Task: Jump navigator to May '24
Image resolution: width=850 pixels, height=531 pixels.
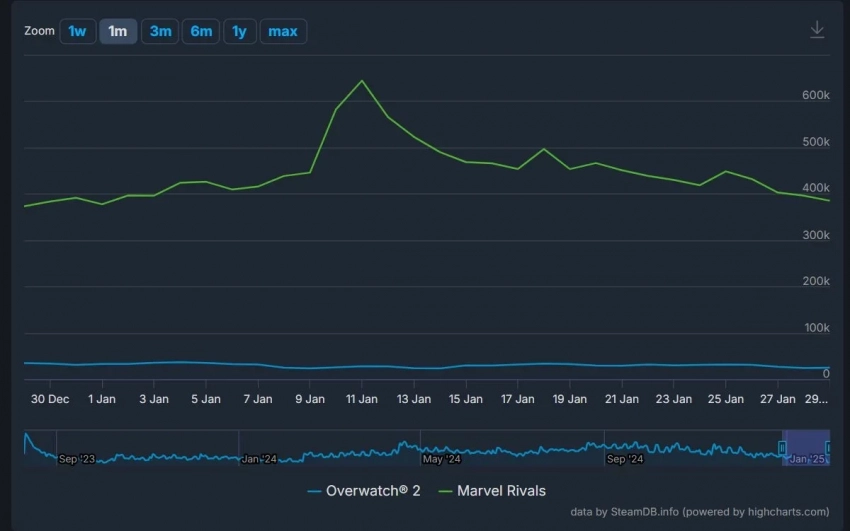Action: click(441, 459)
